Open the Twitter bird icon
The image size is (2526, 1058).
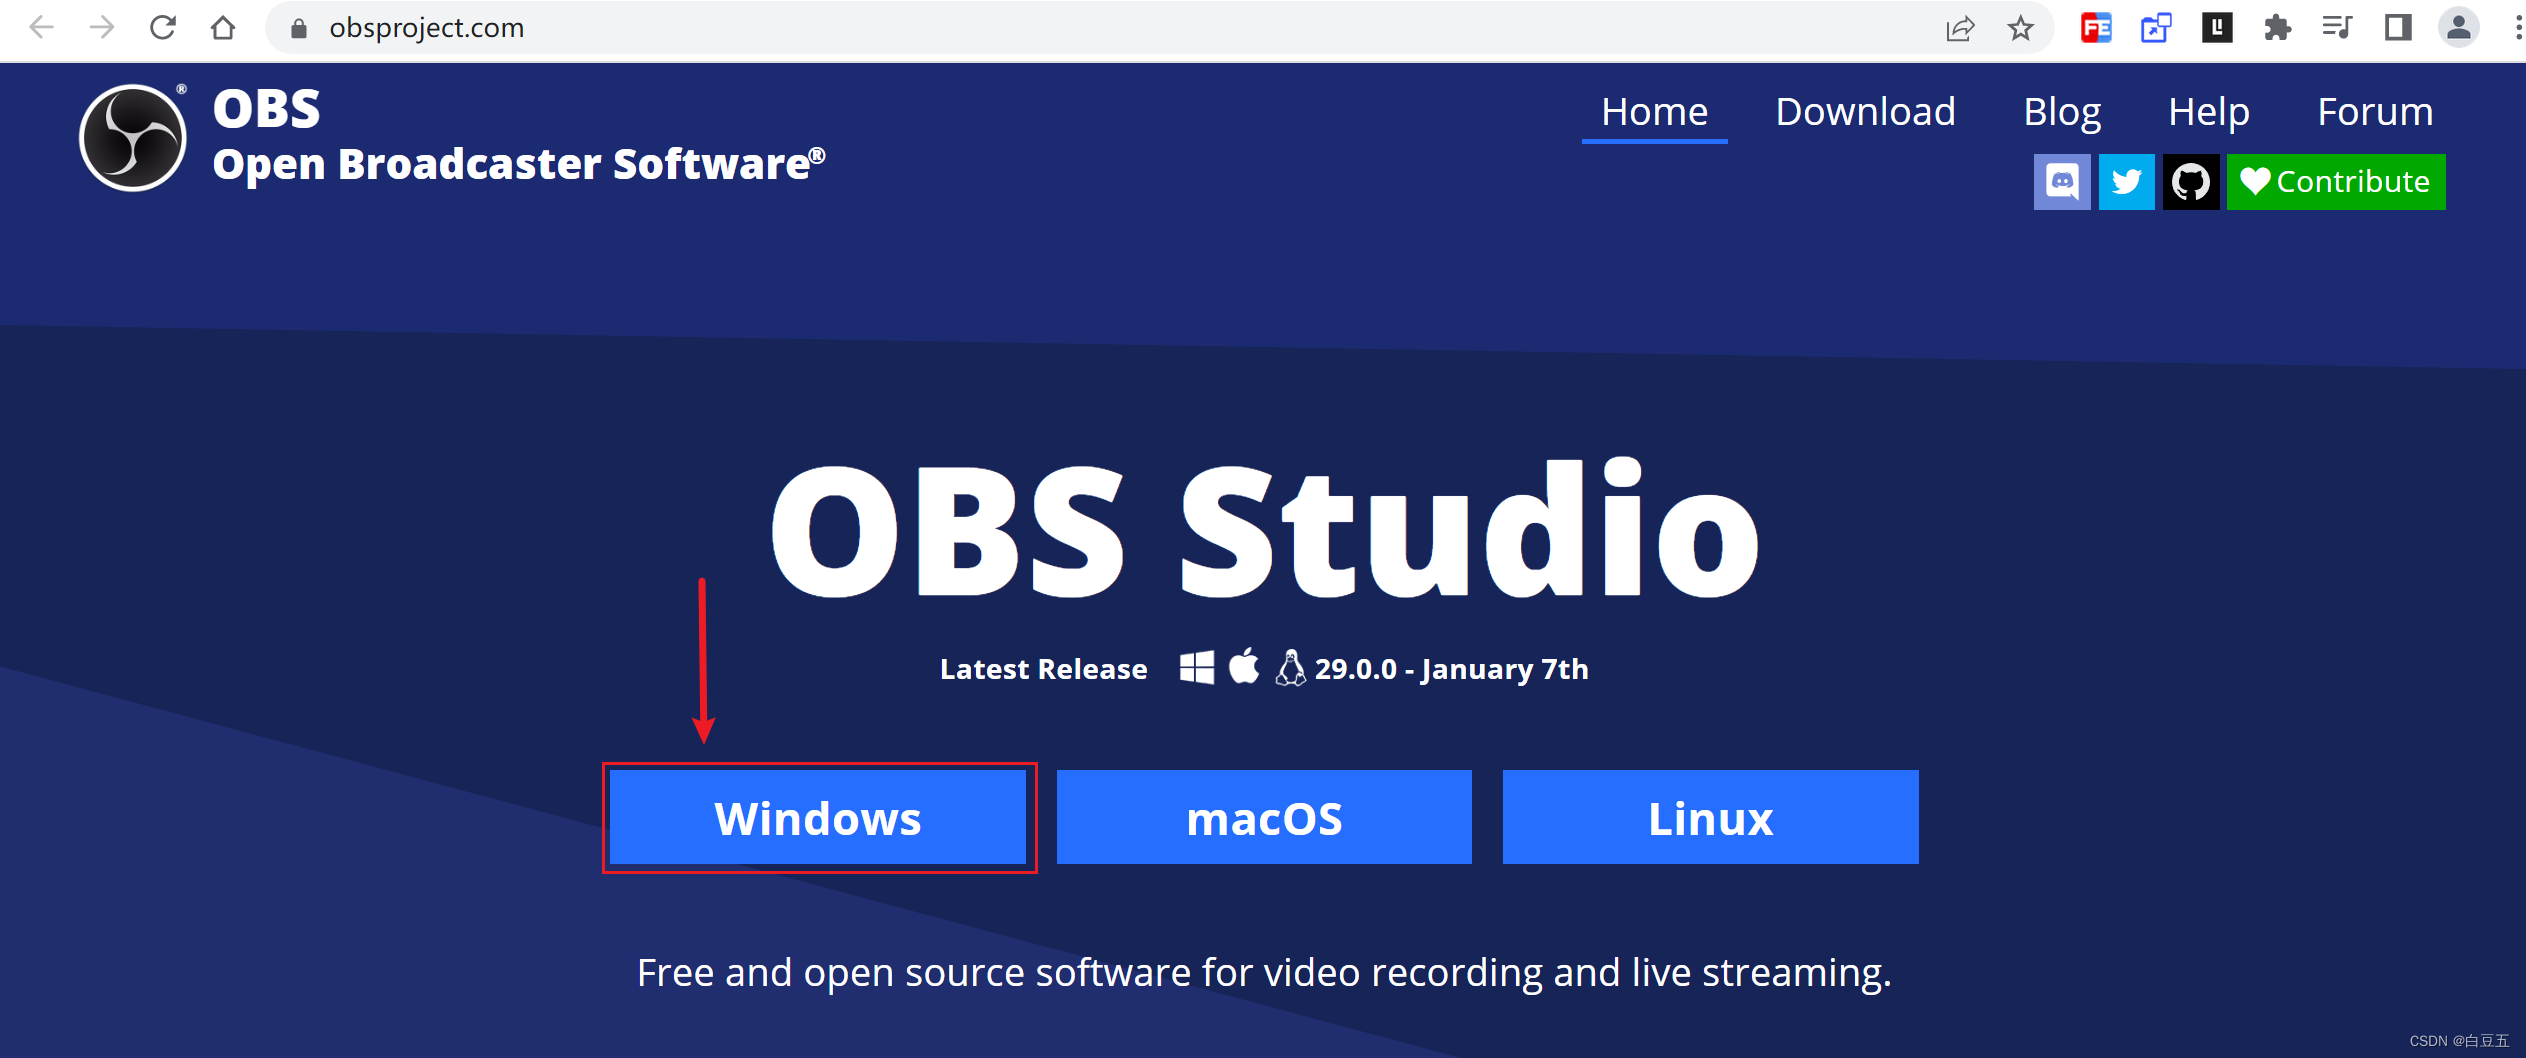(2127, 182)
